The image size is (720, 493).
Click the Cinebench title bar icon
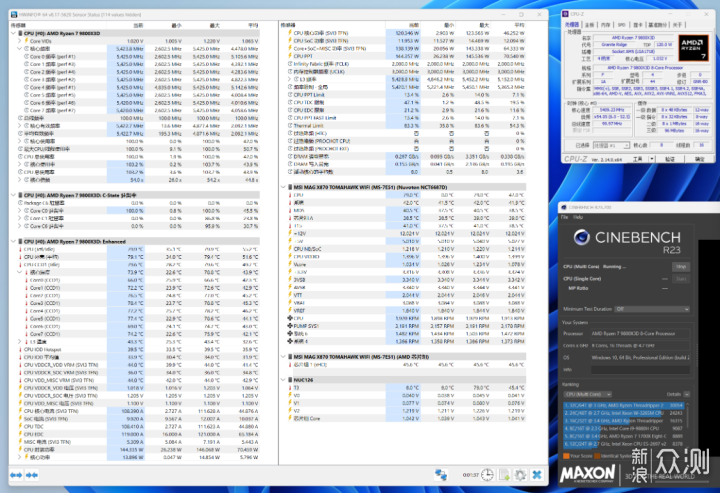pyautogui.click(x=563, y=207)
